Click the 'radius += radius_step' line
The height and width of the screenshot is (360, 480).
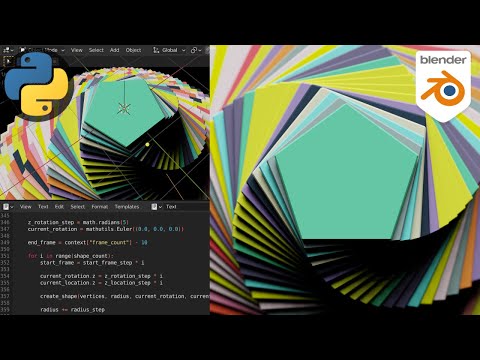click(72, 310)
